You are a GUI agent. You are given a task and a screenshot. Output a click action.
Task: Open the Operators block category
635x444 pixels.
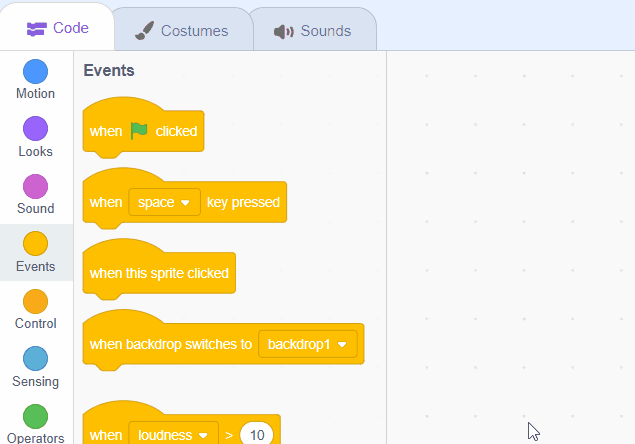coord(35,416)
